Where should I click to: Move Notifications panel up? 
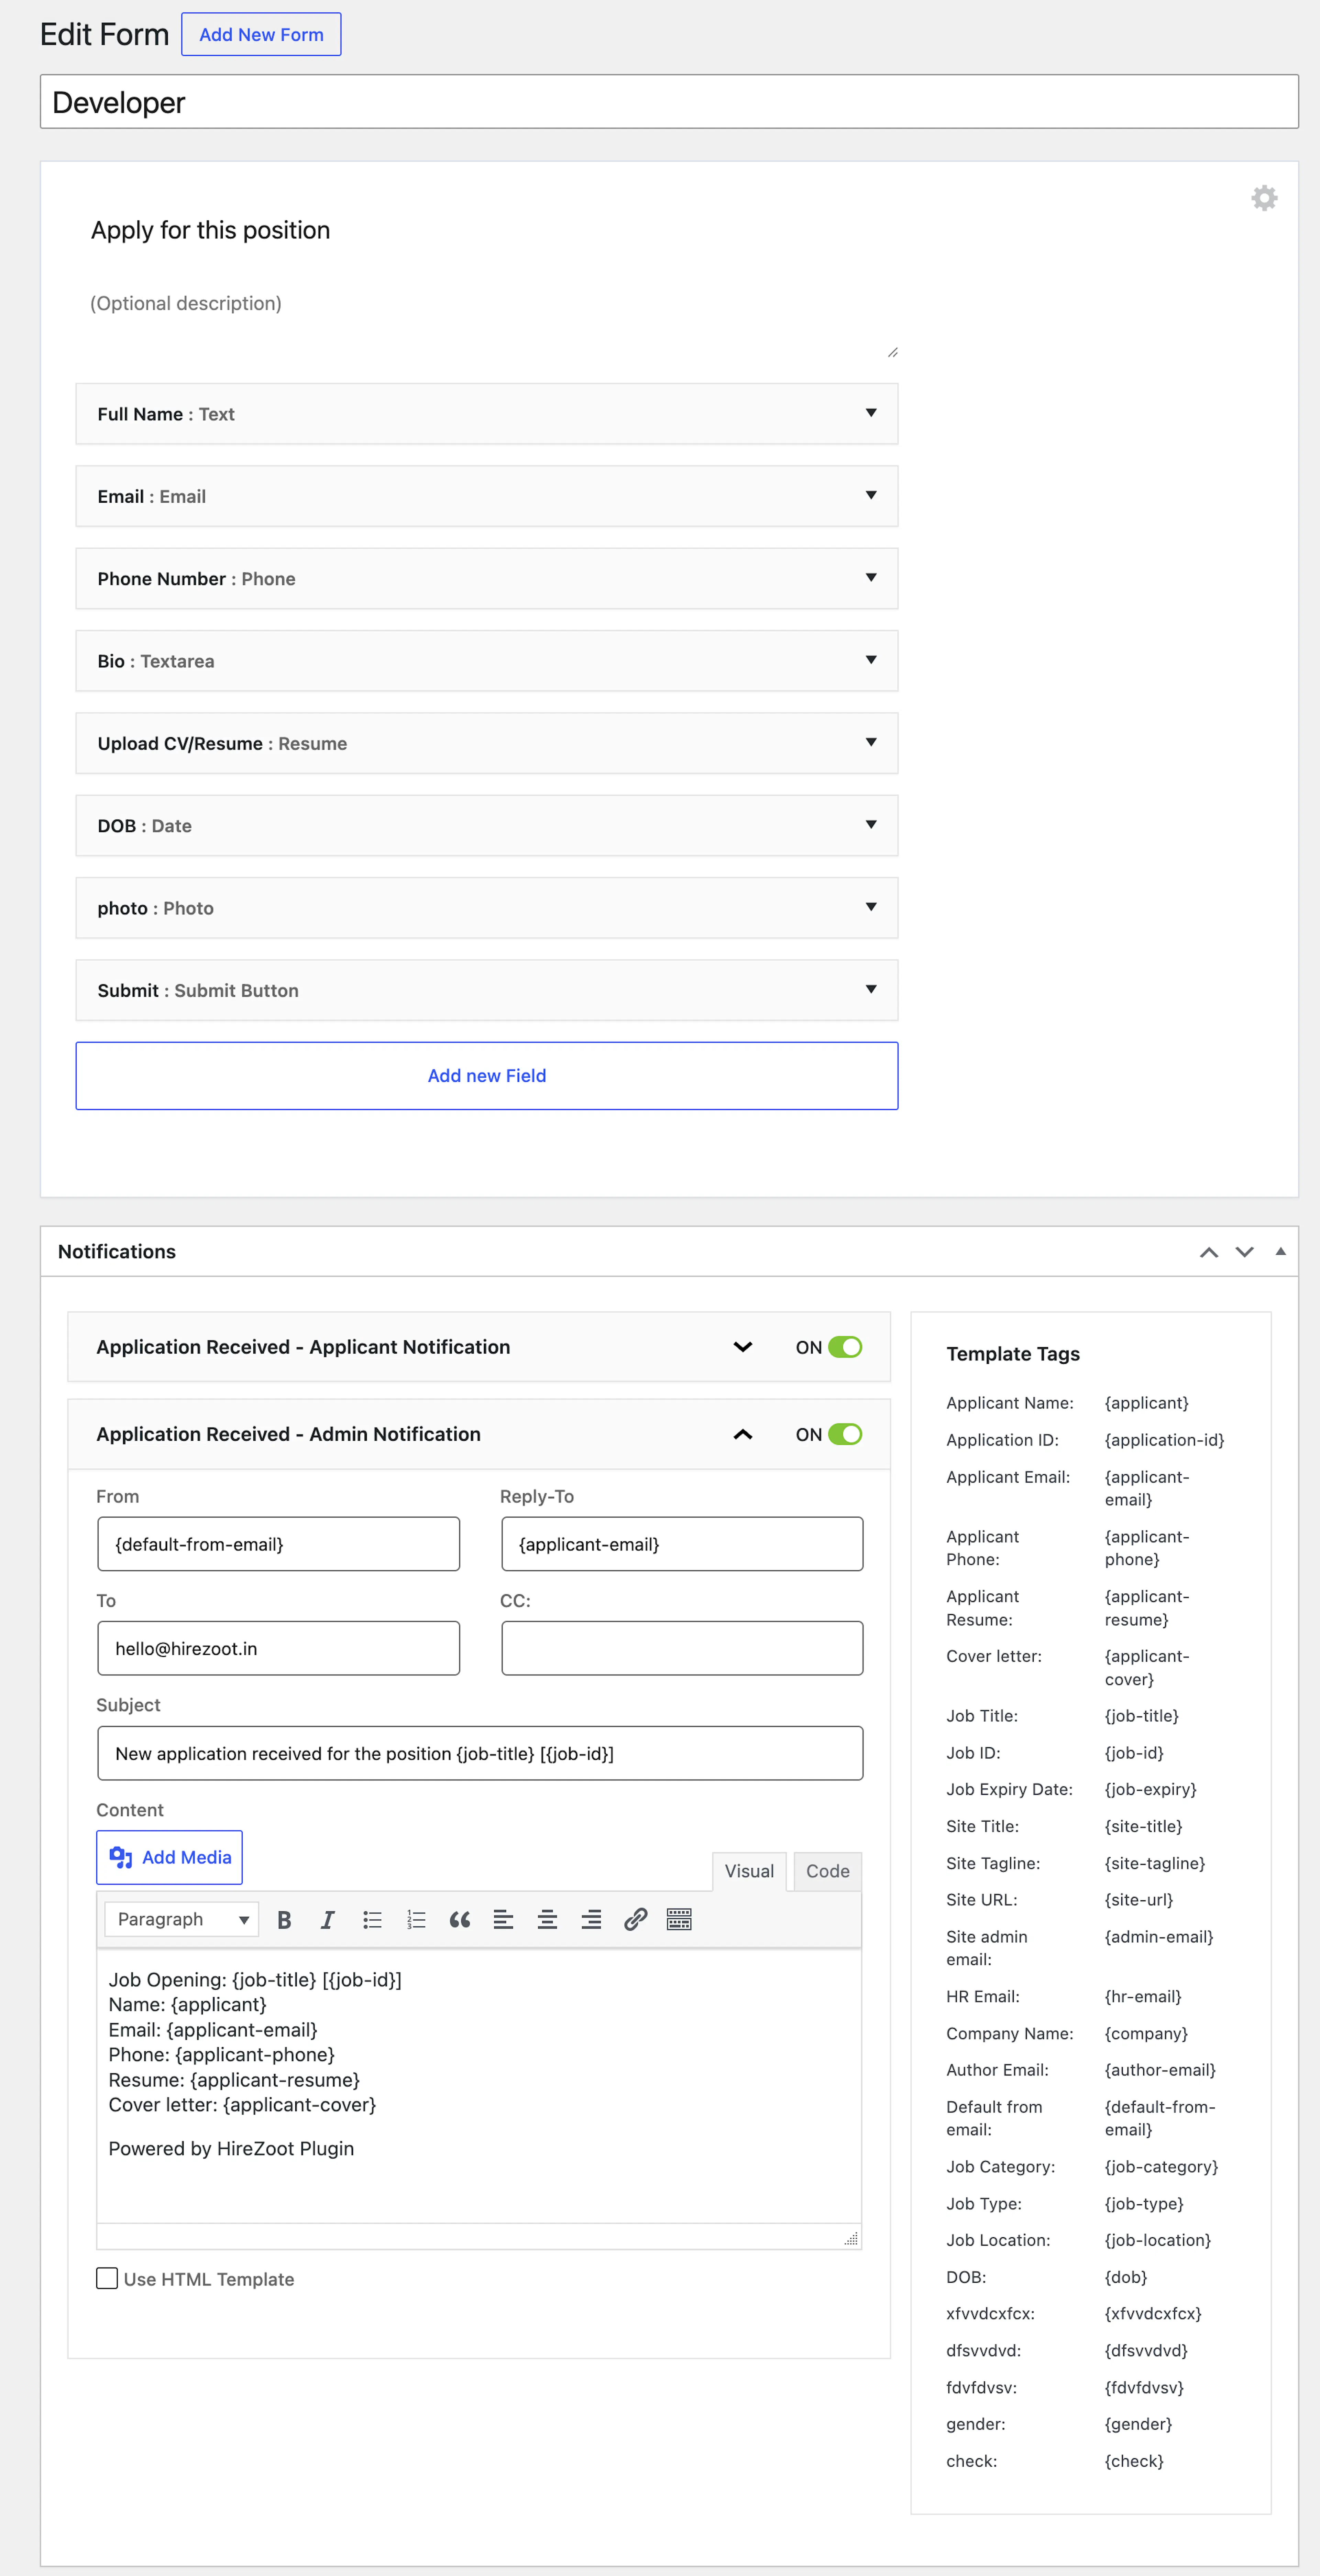click(1209, 1252)
